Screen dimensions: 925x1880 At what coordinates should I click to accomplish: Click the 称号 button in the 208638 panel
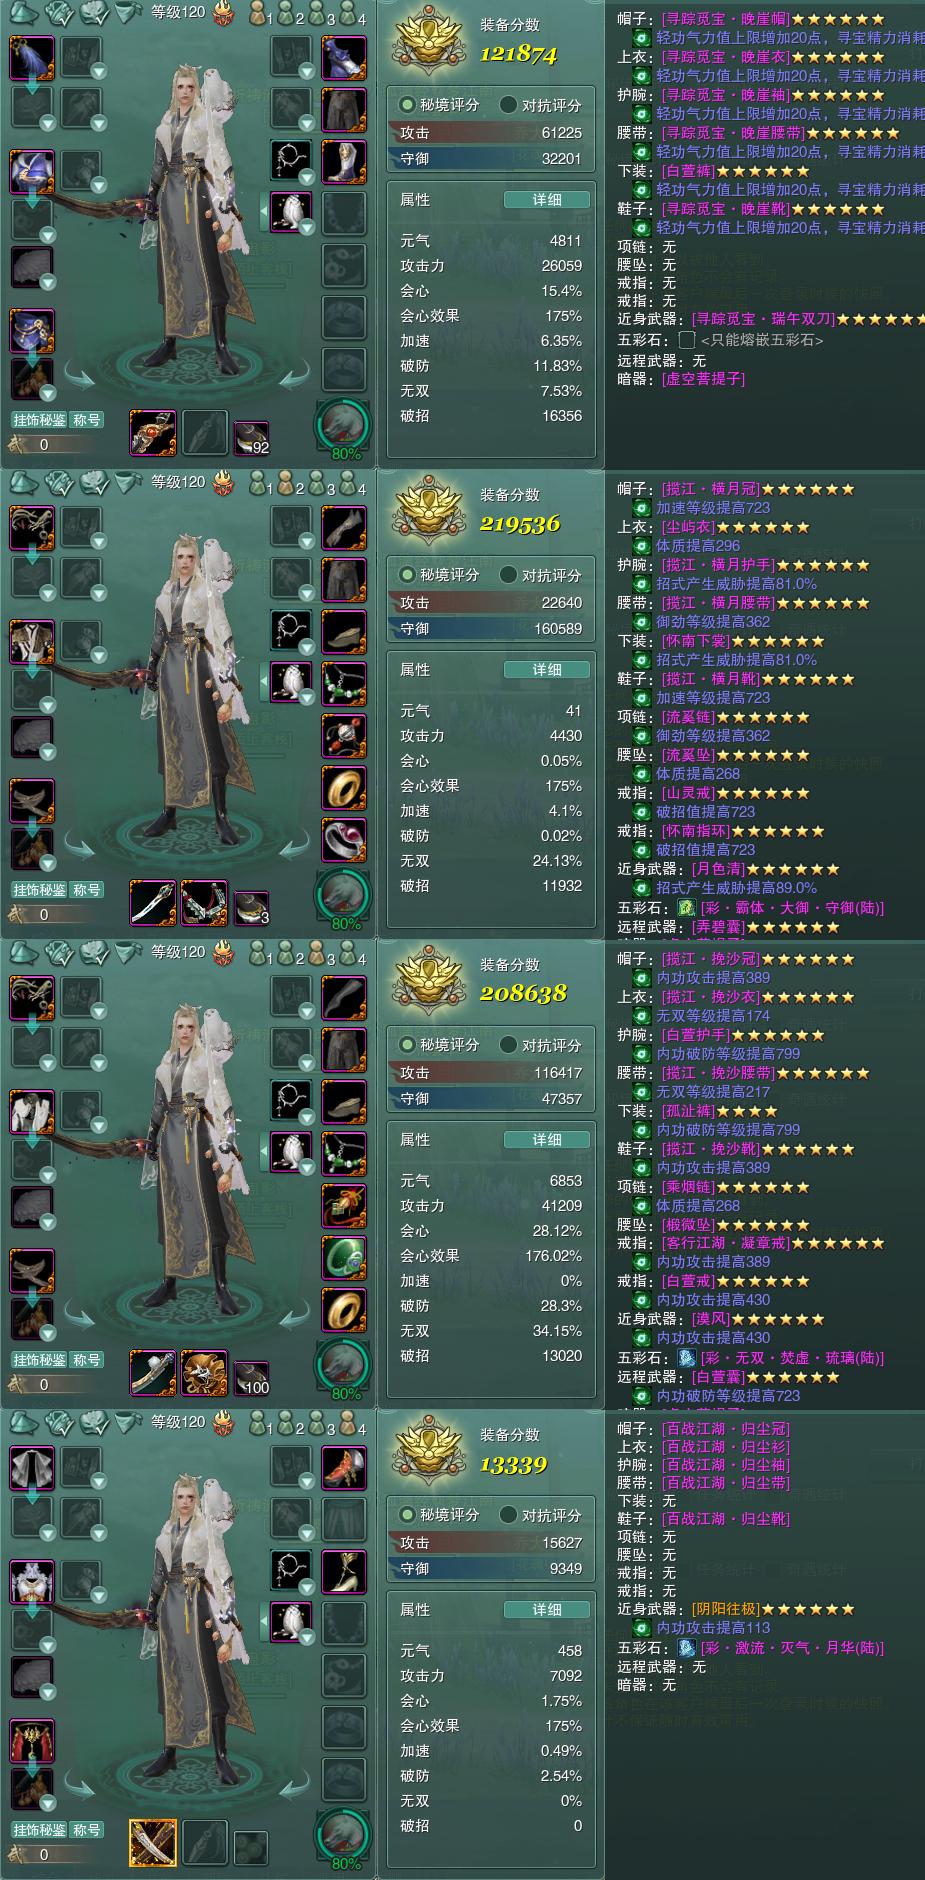point(88,1360)
